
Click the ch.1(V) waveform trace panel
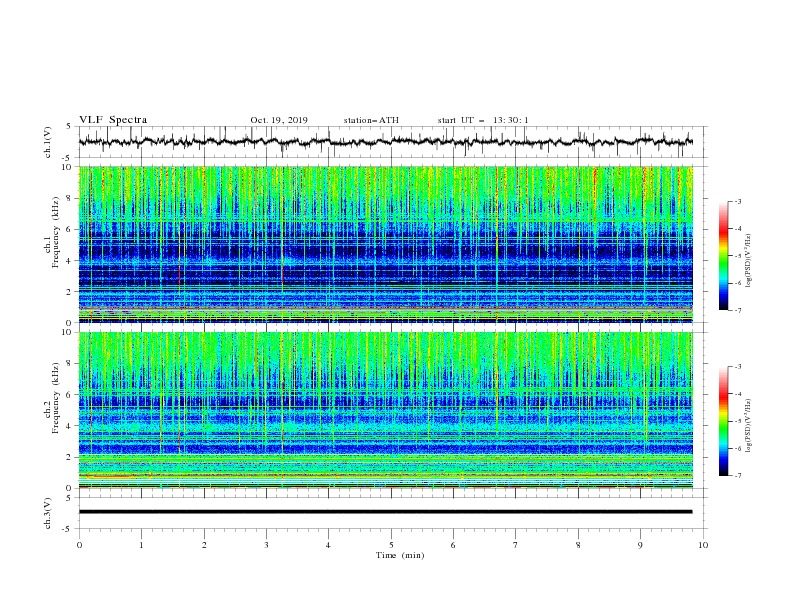393,142
